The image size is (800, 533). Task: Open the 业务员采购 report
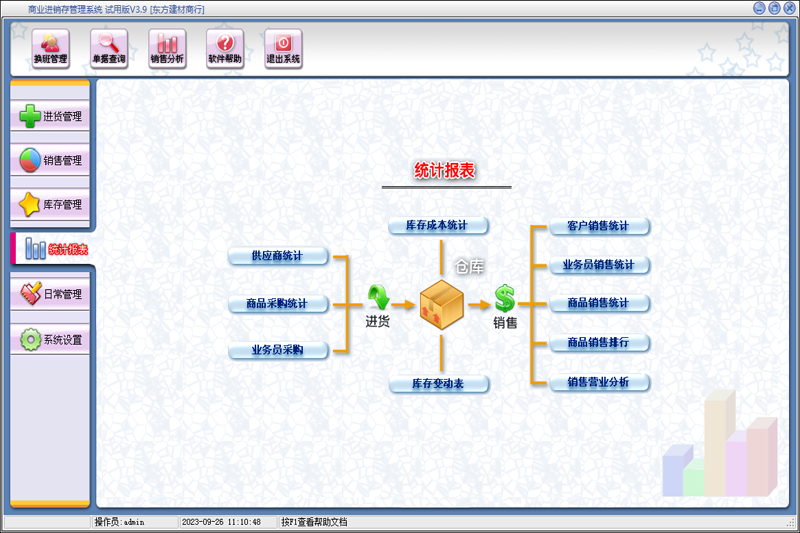[x=278, y=350]
